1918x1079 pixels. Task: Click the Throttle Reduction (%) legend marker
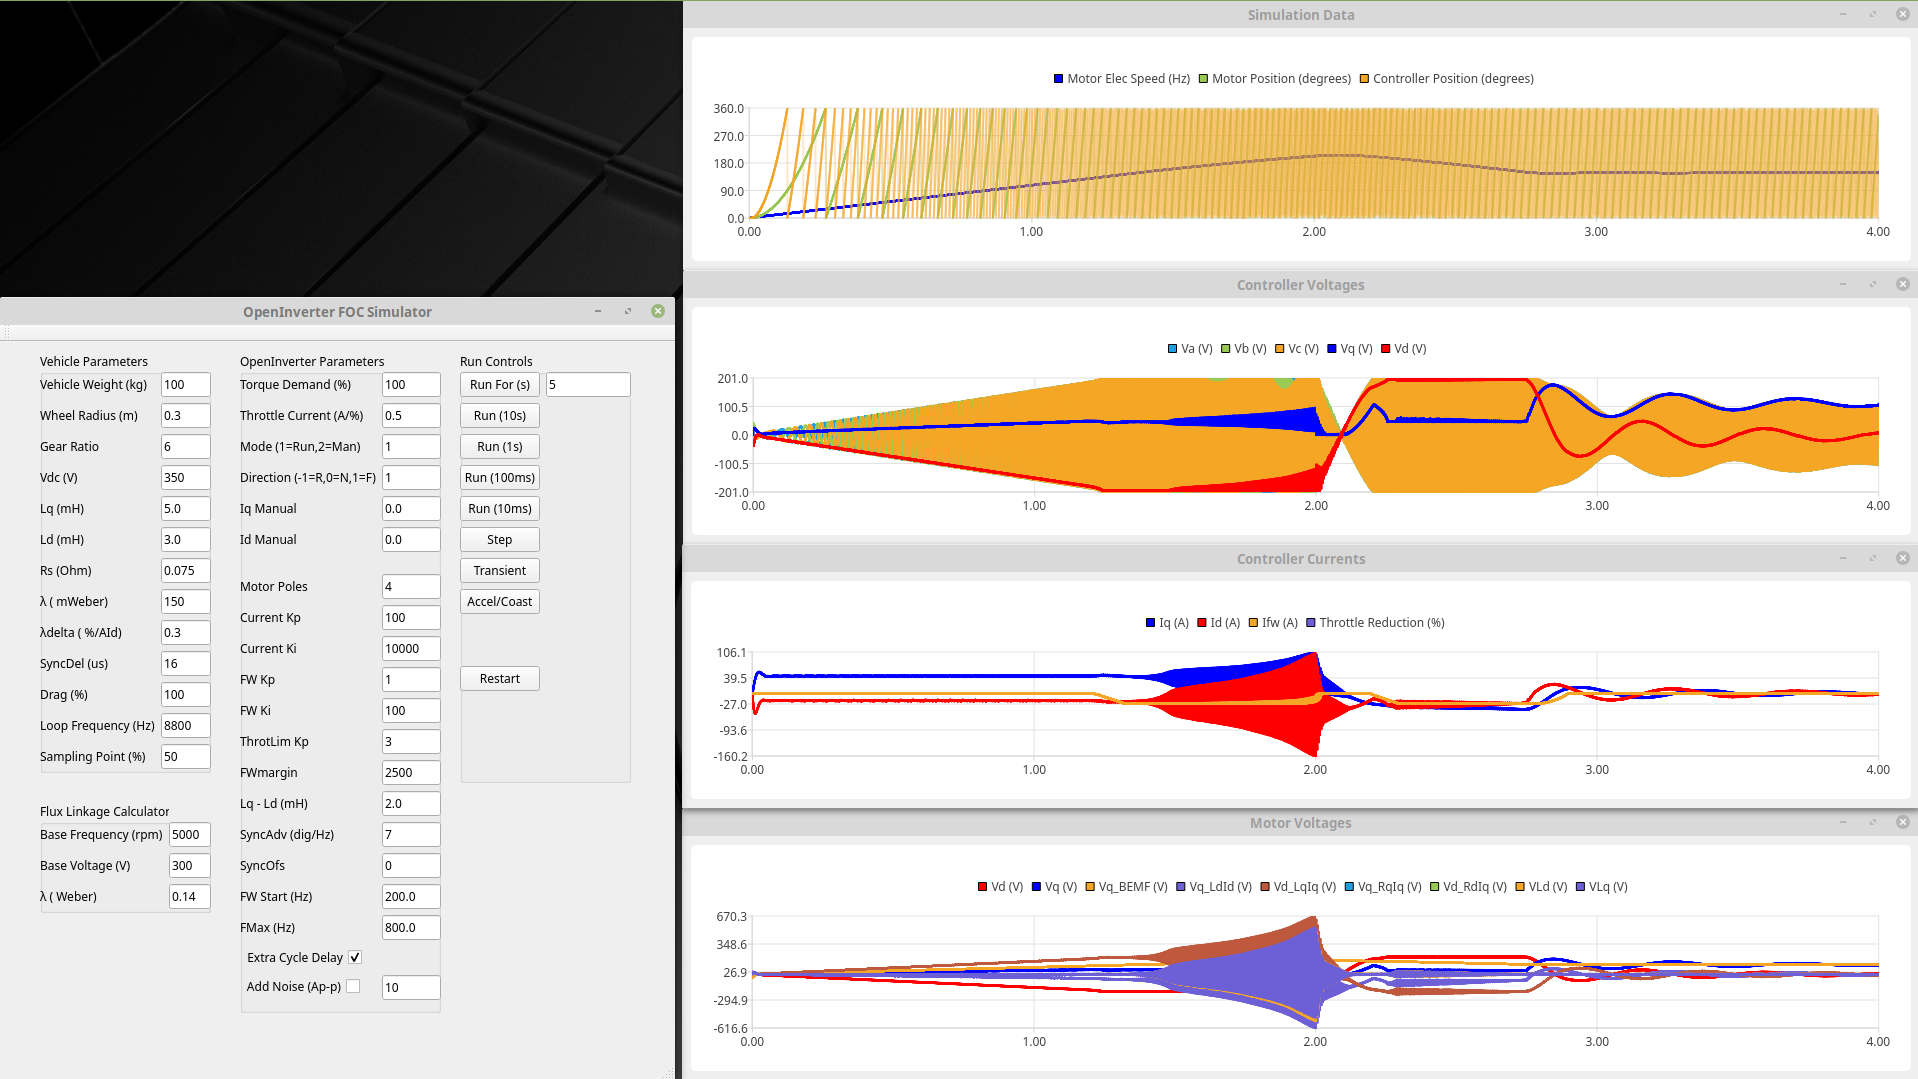point(1311,623)
